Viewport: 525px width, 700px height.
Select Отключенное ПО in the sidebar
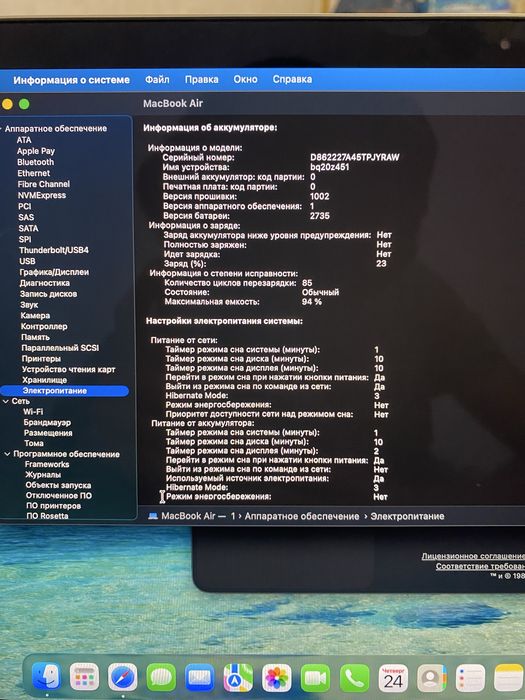(59, 496)
